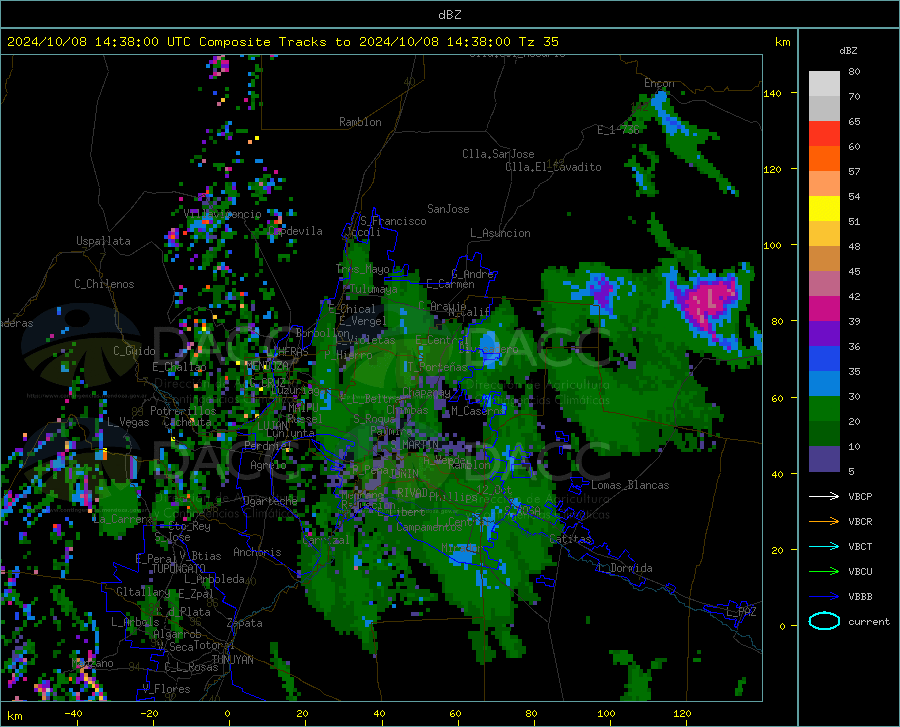Click the Clla.El_Cavadito map label
This screenshot has height=727, width=900.
pyautogui.click(x=553, y=167)
